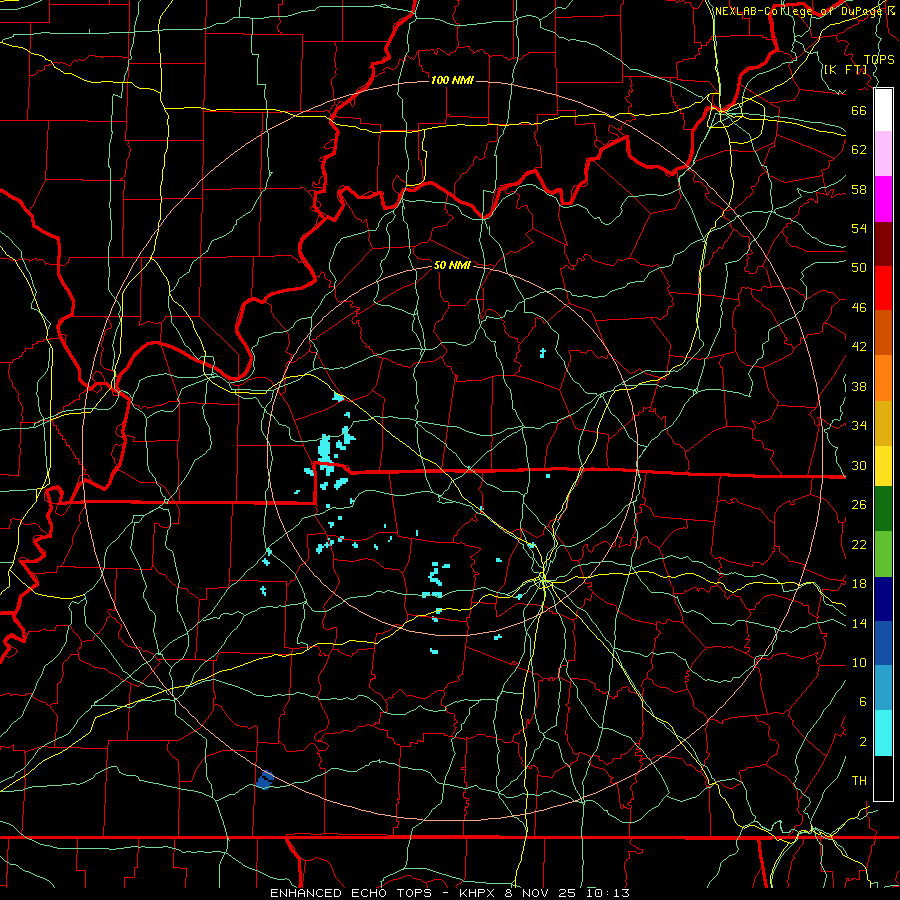Click the black TH legend swatch
This screenshot has height=900, width=900.
883,778
